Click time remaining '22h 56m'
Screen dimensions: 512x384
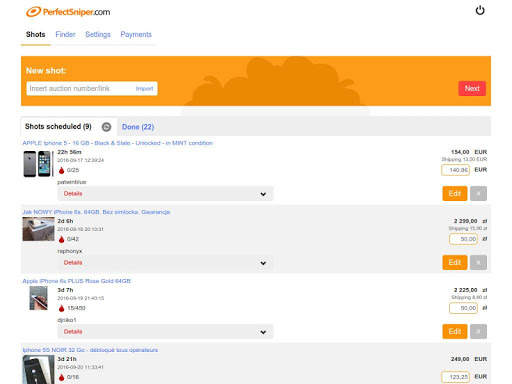pyautogui.click(x=69, y=152)
